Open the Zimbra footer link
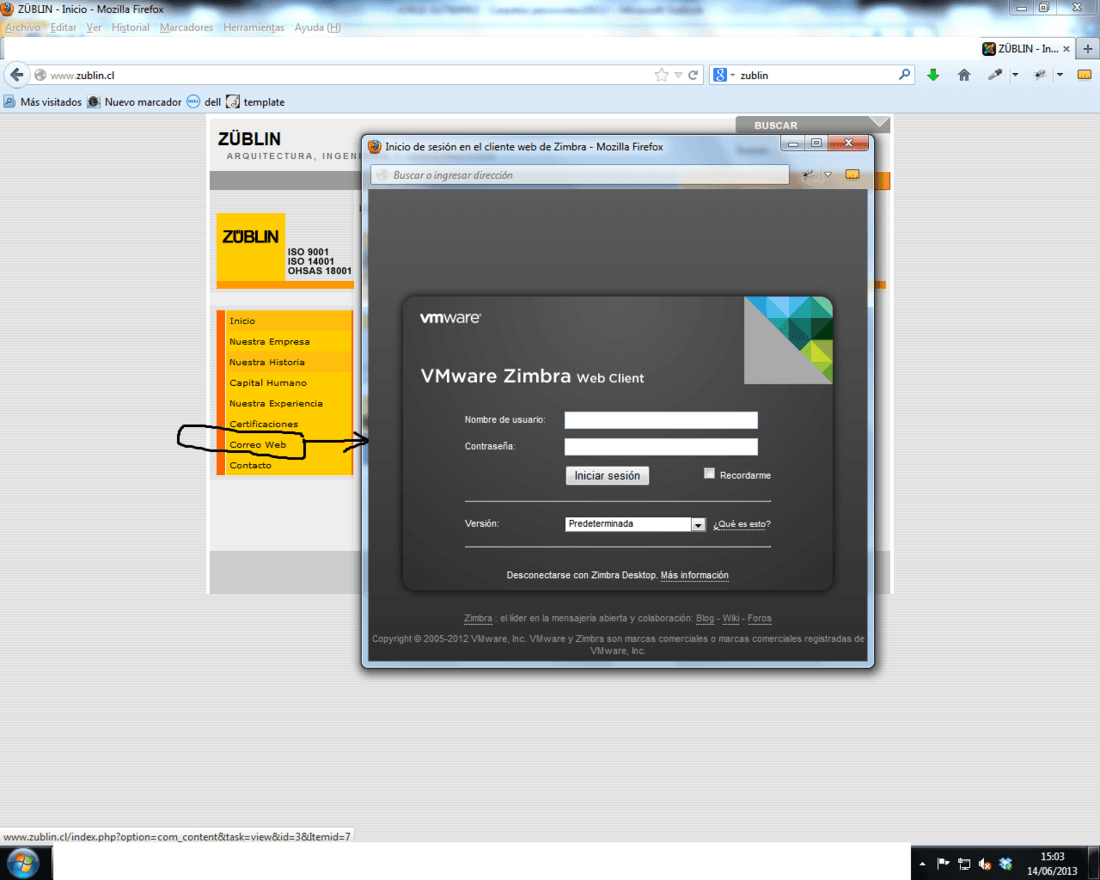This screenshot has height=880, width=1100. click(x=478, y=618)
